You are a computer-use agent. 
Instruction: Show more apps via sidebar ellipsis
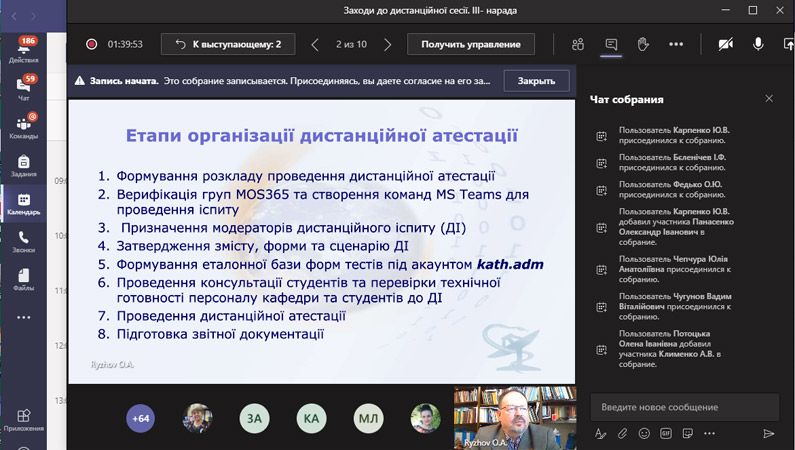[23, 318]
